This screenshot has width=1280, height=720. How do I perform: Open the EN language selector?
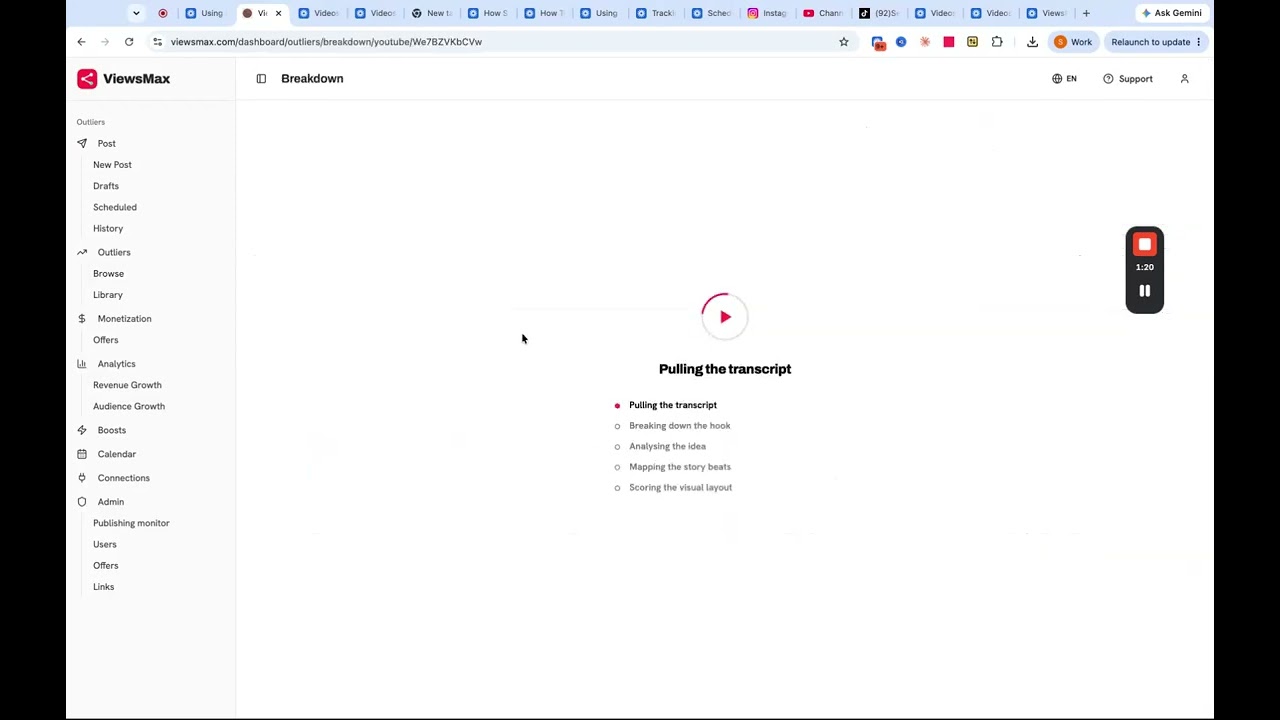click(x=1064, y=79)
